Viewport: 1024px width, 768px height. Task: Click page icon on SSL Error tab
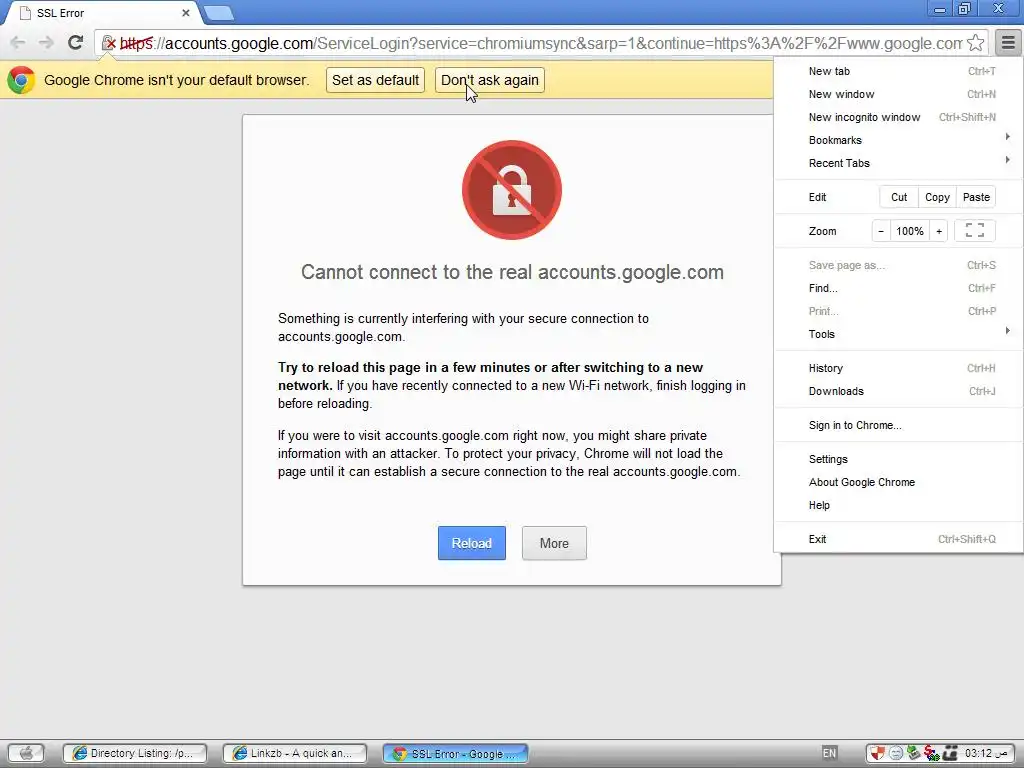[25, 13]
